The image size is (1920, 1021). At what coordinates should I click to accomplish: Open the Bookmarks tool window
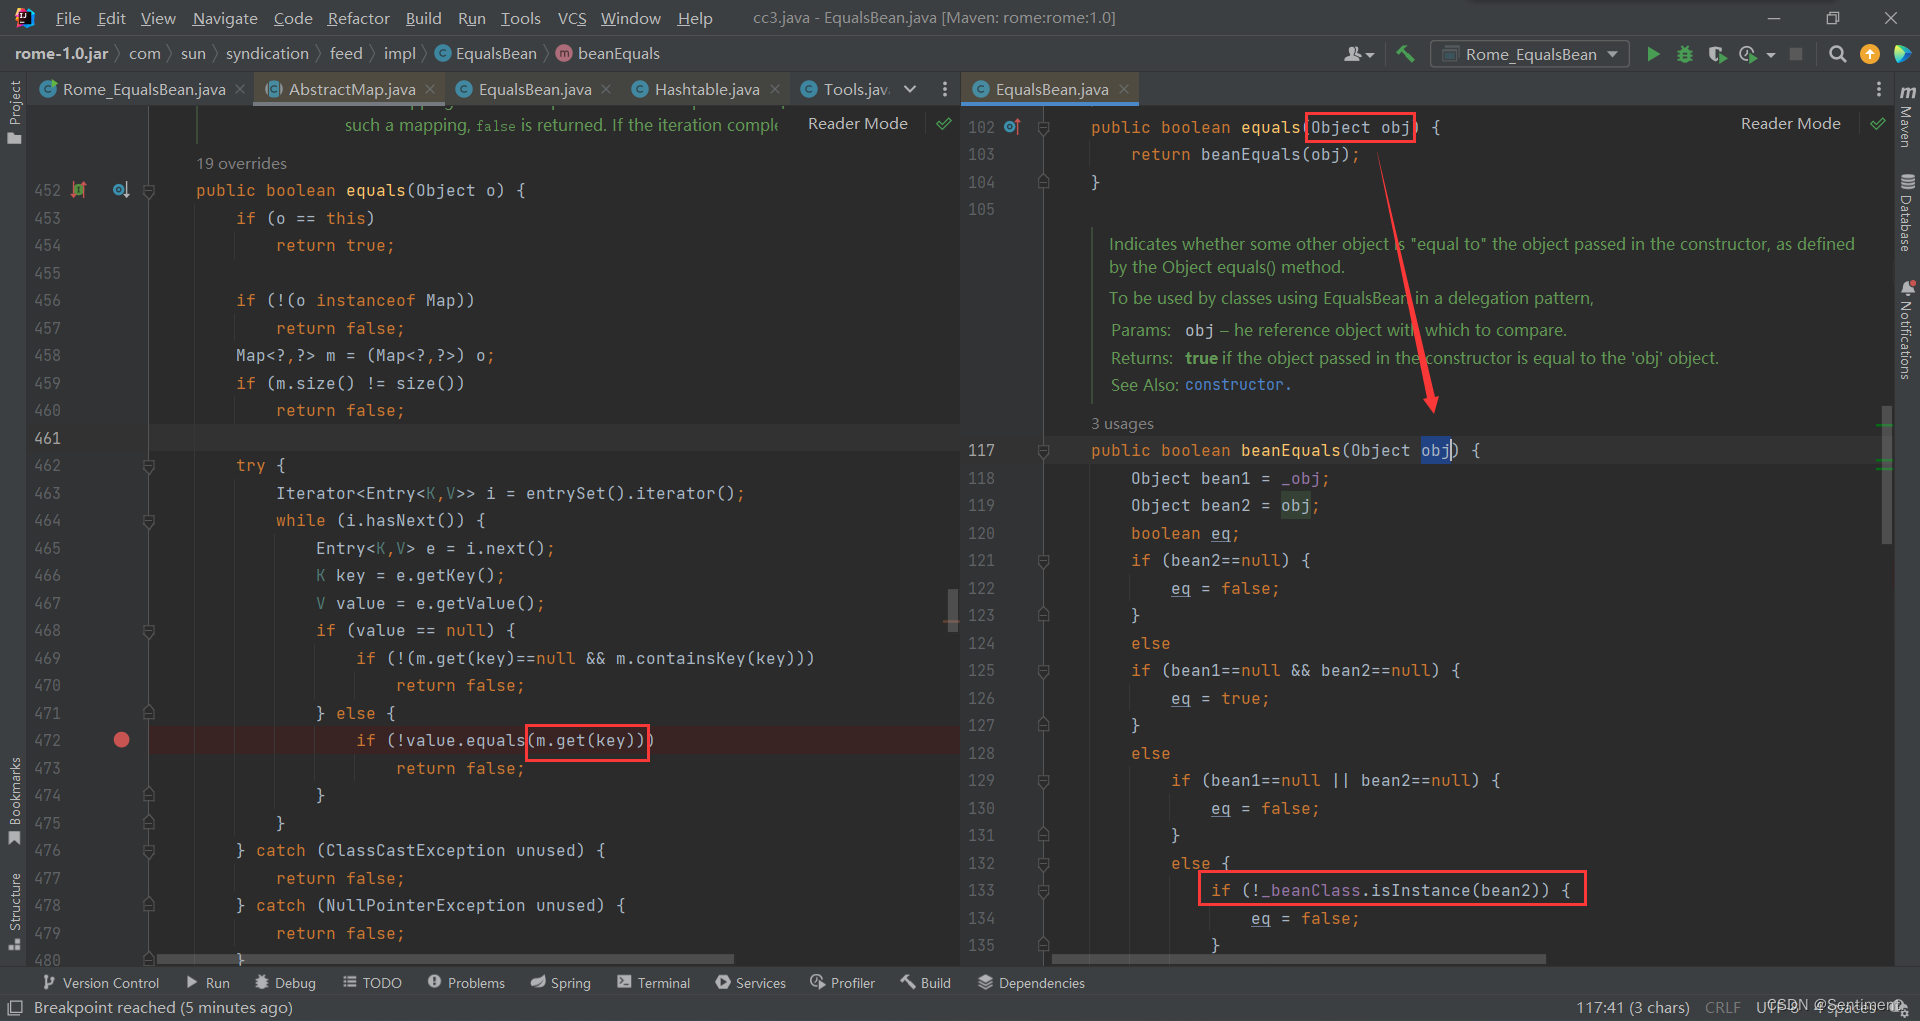coord(14,800)
